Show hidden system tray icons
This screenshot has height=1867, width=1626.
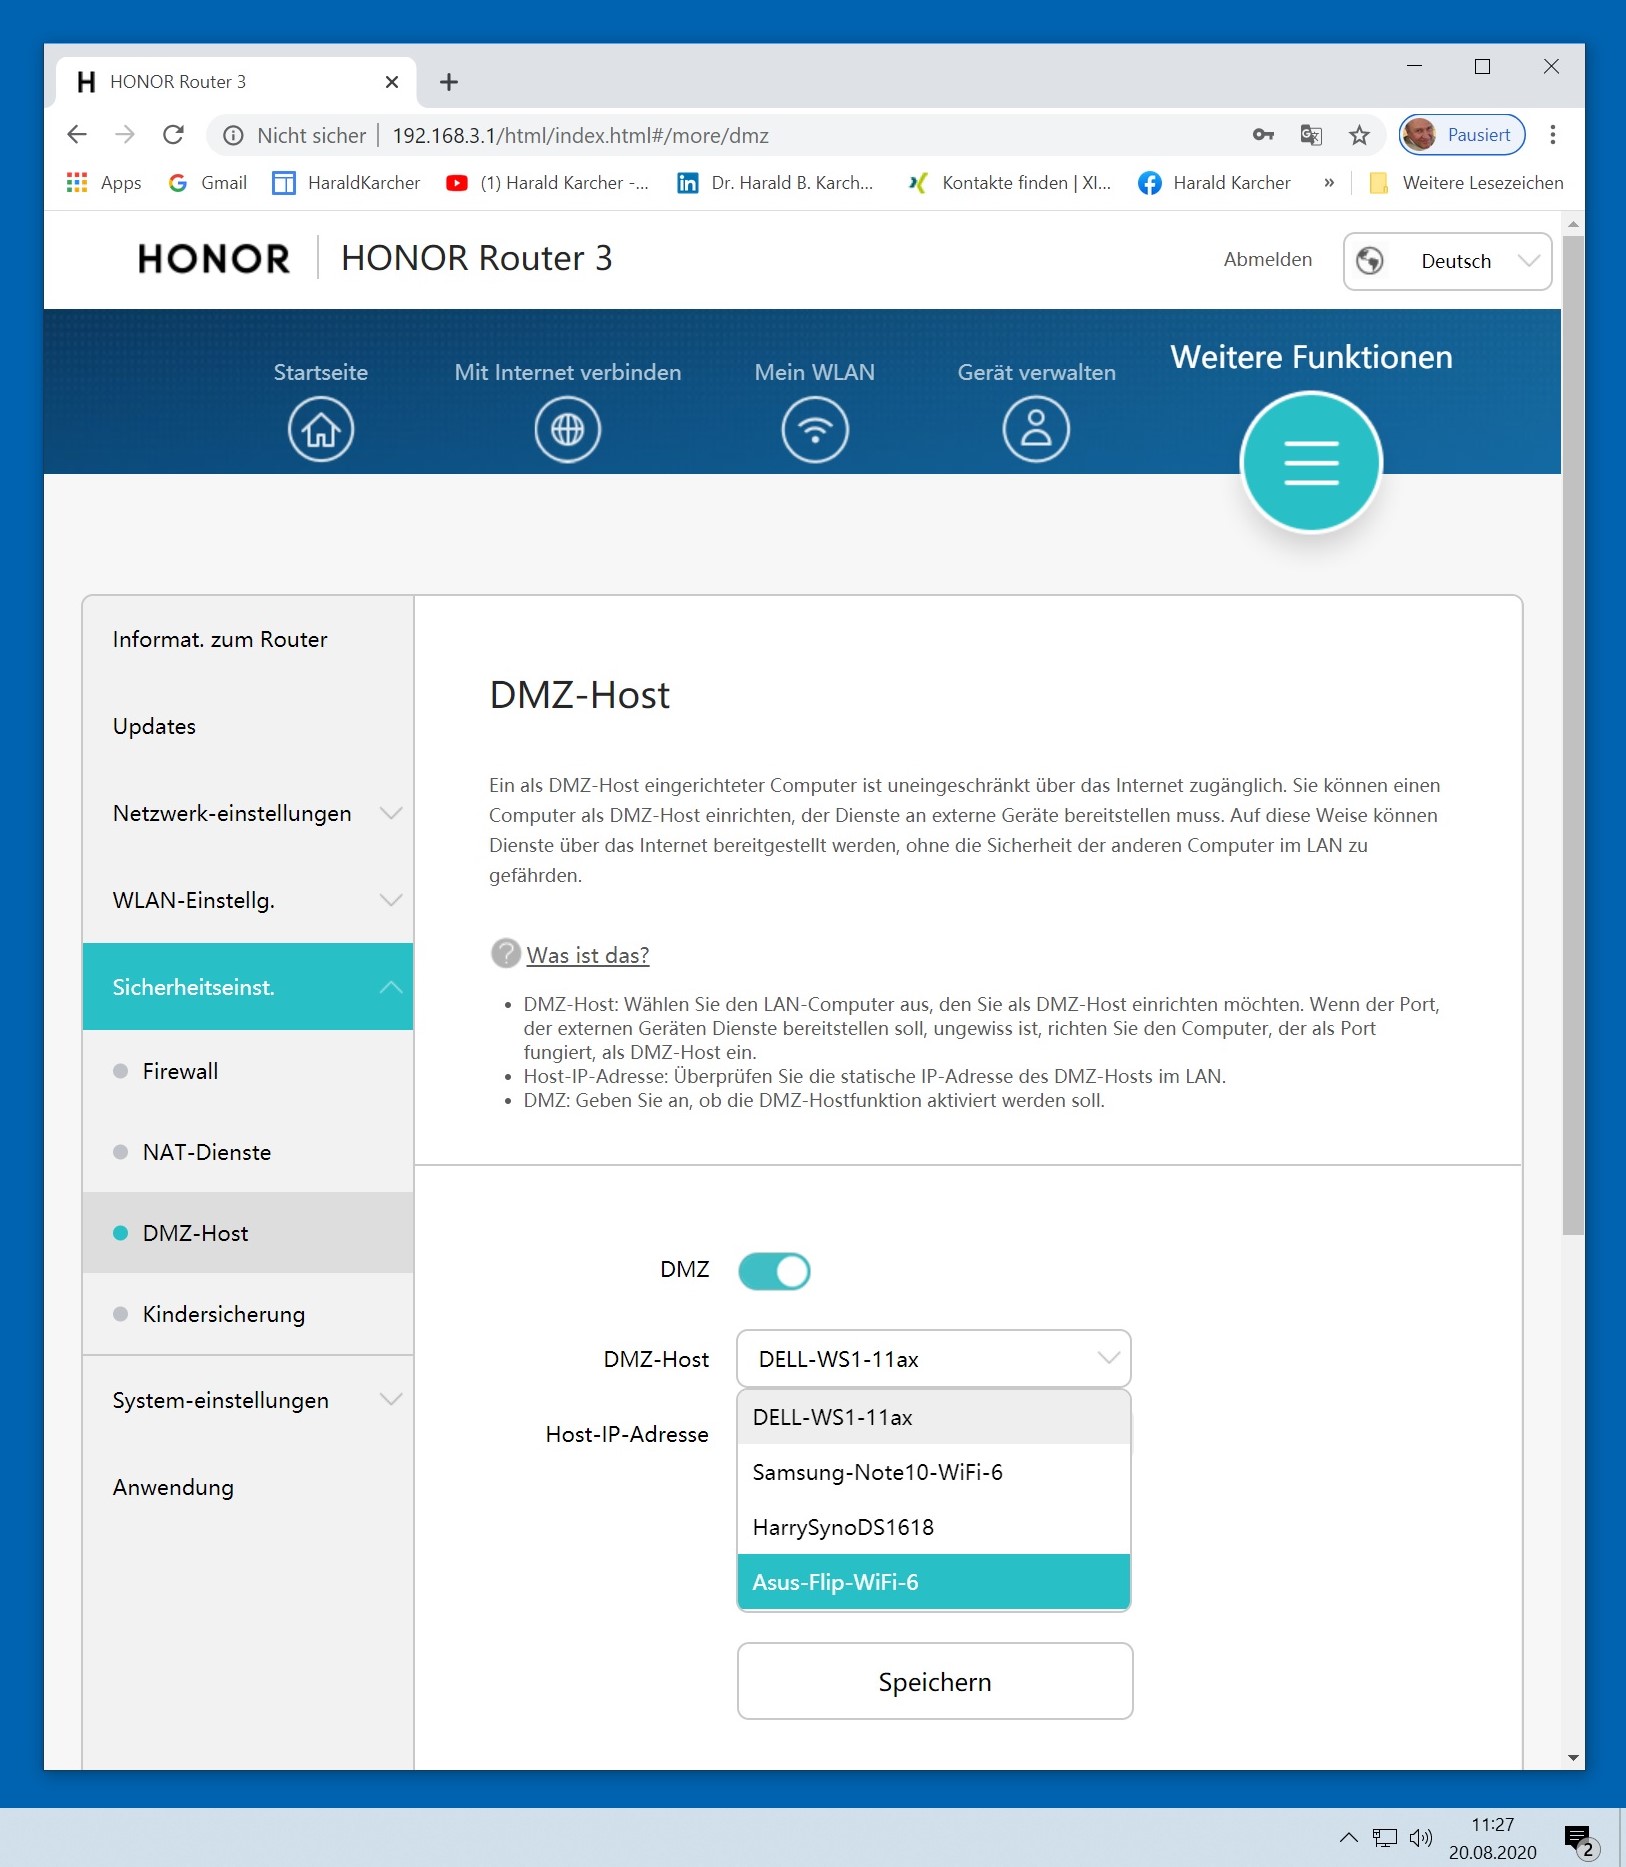[1348, 1837]
